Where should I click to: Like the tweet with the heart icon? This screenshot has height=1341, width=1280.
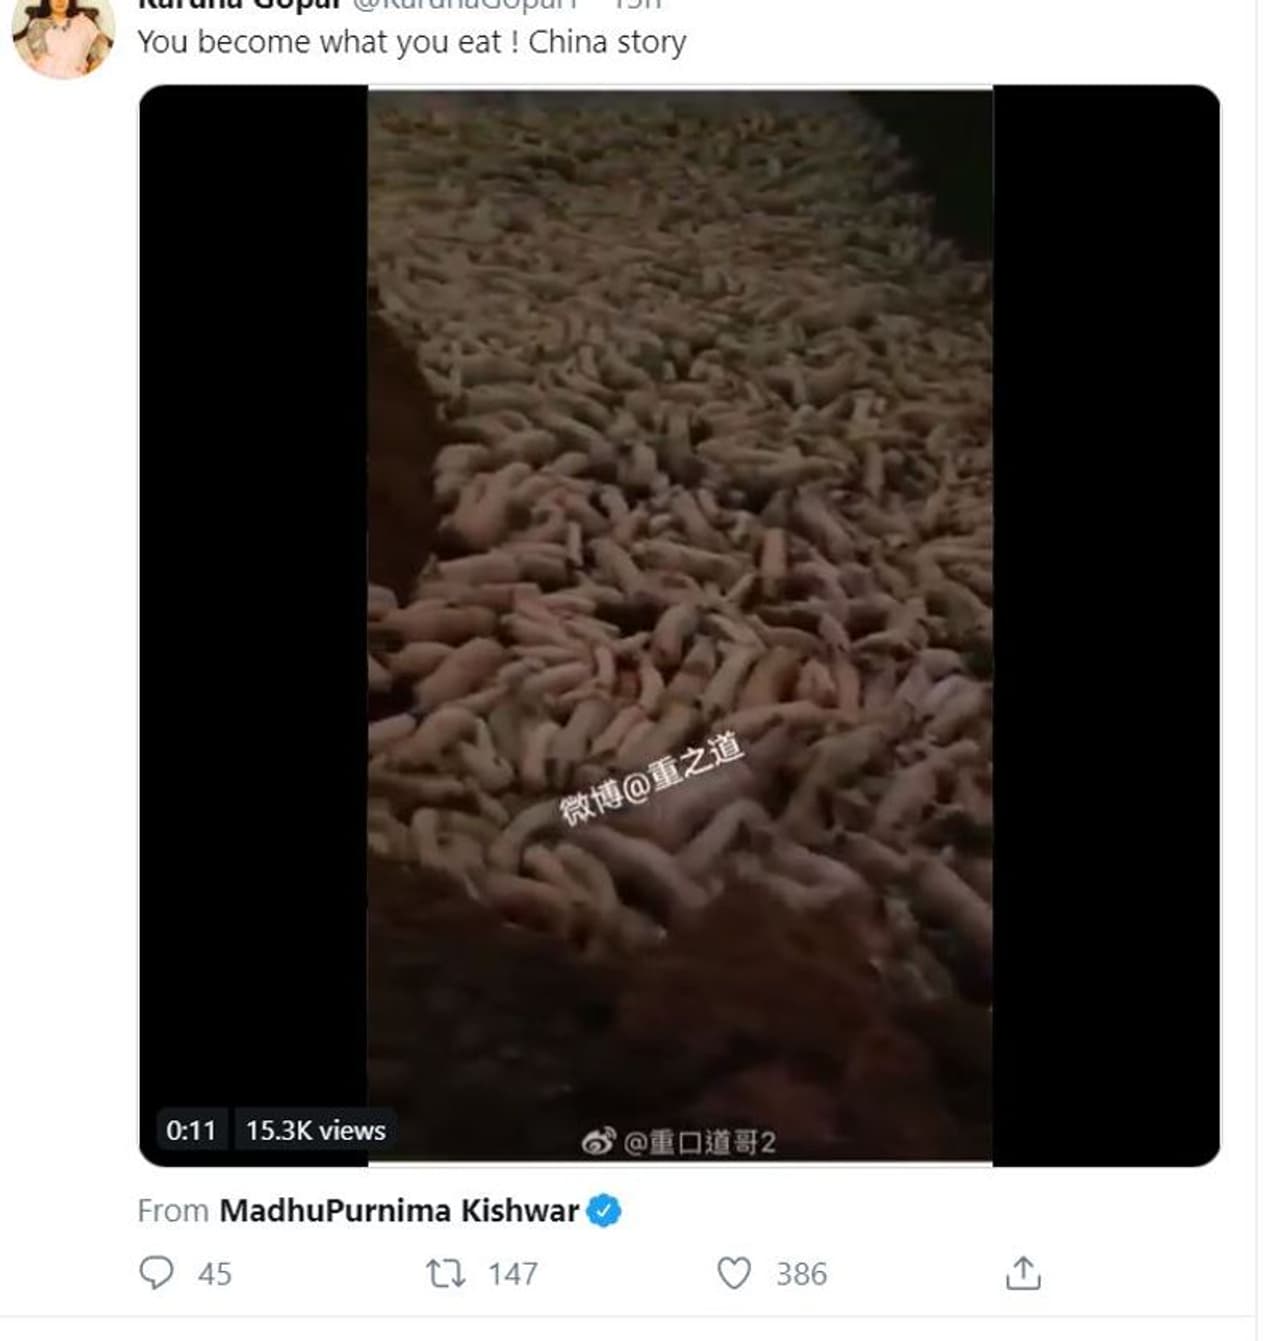734,1273
